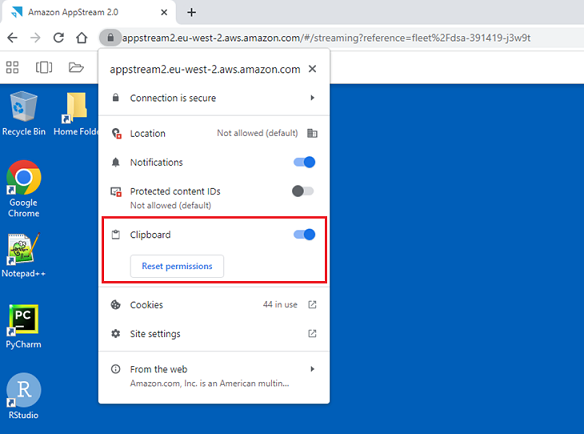The width and height of the screenshot is (584, 434).
Task: Click the Notifications bell icon
Action: 116,162
